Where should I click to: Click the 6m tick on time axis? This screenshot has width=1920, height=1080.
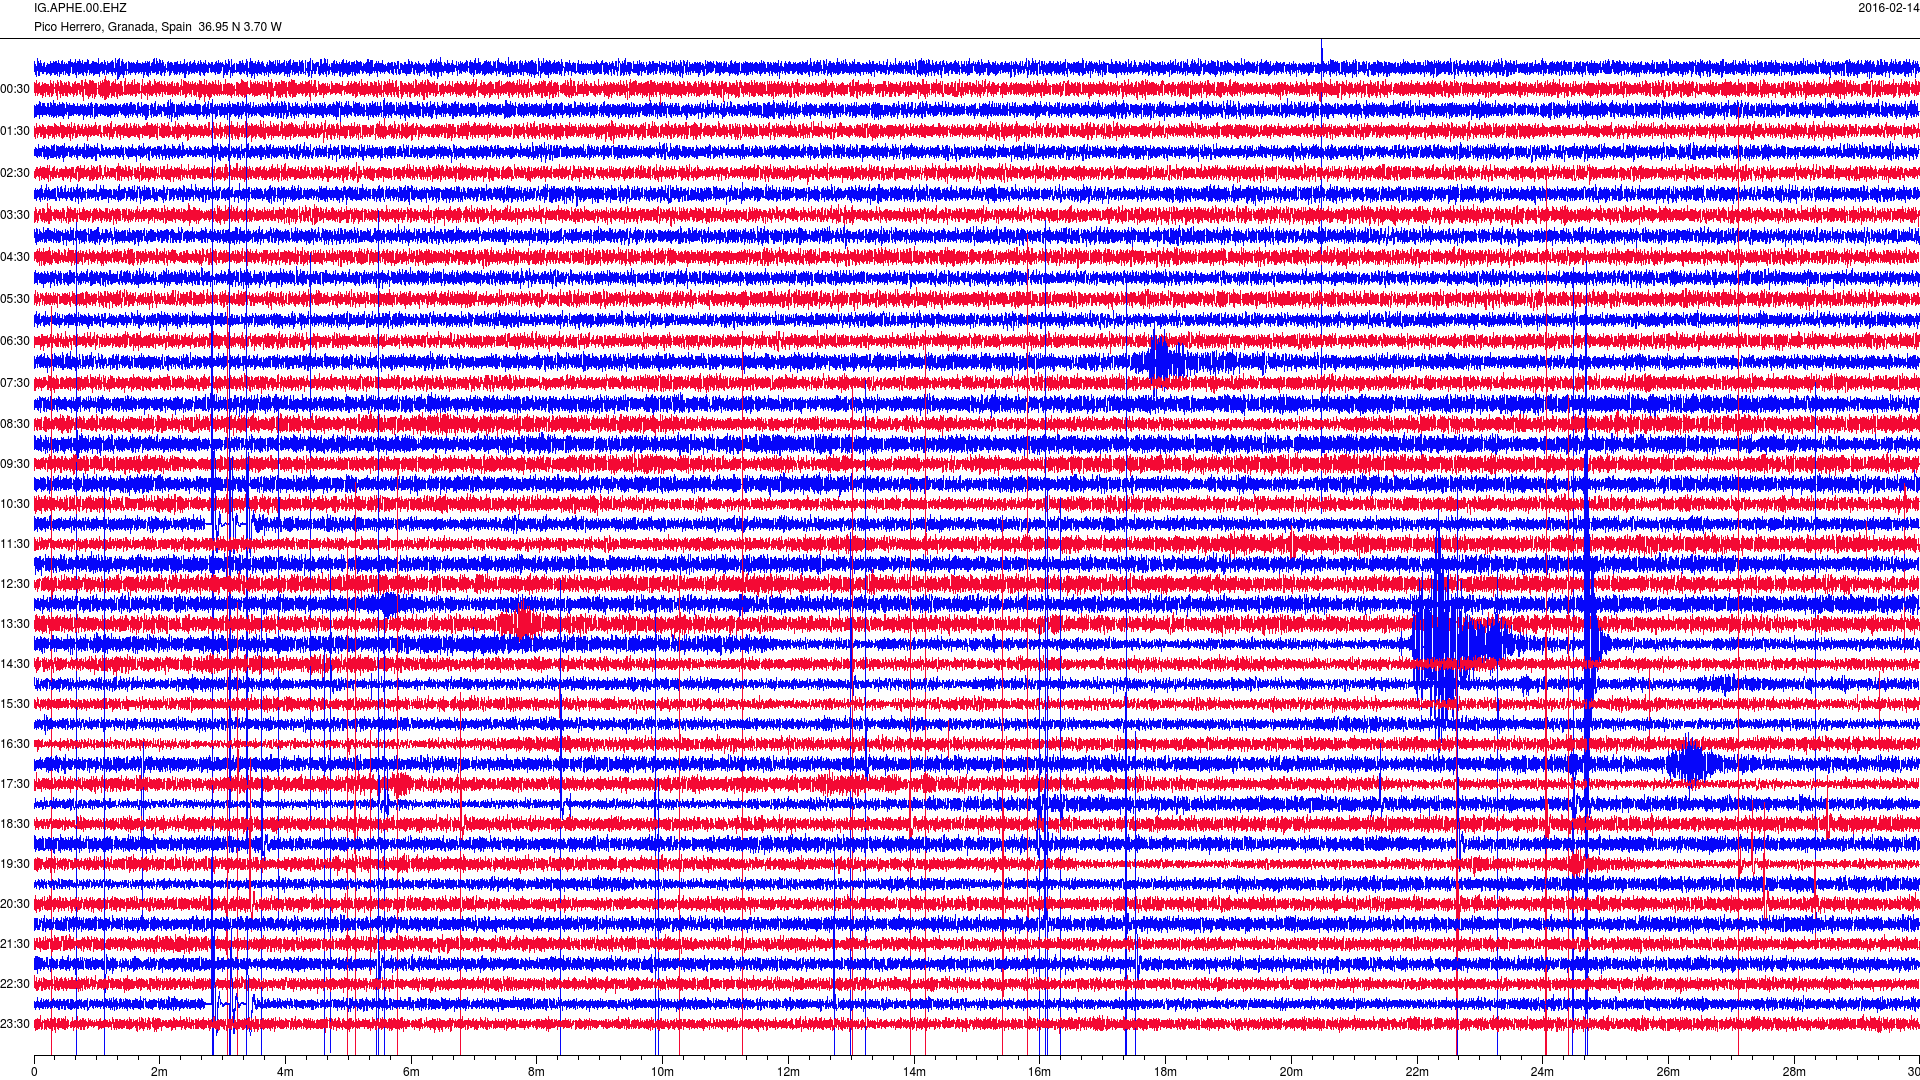click(x=411, y=1072)
